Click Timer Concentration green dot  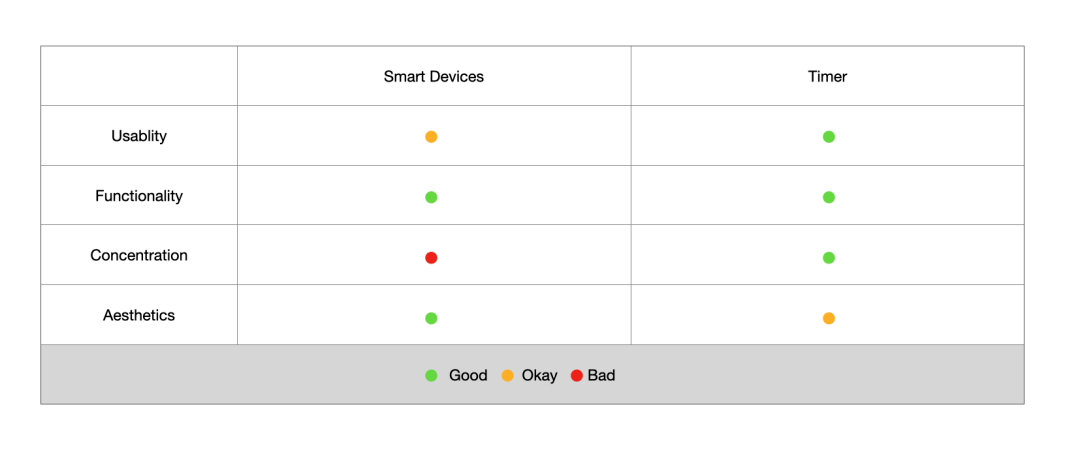(x=829, y=258)
